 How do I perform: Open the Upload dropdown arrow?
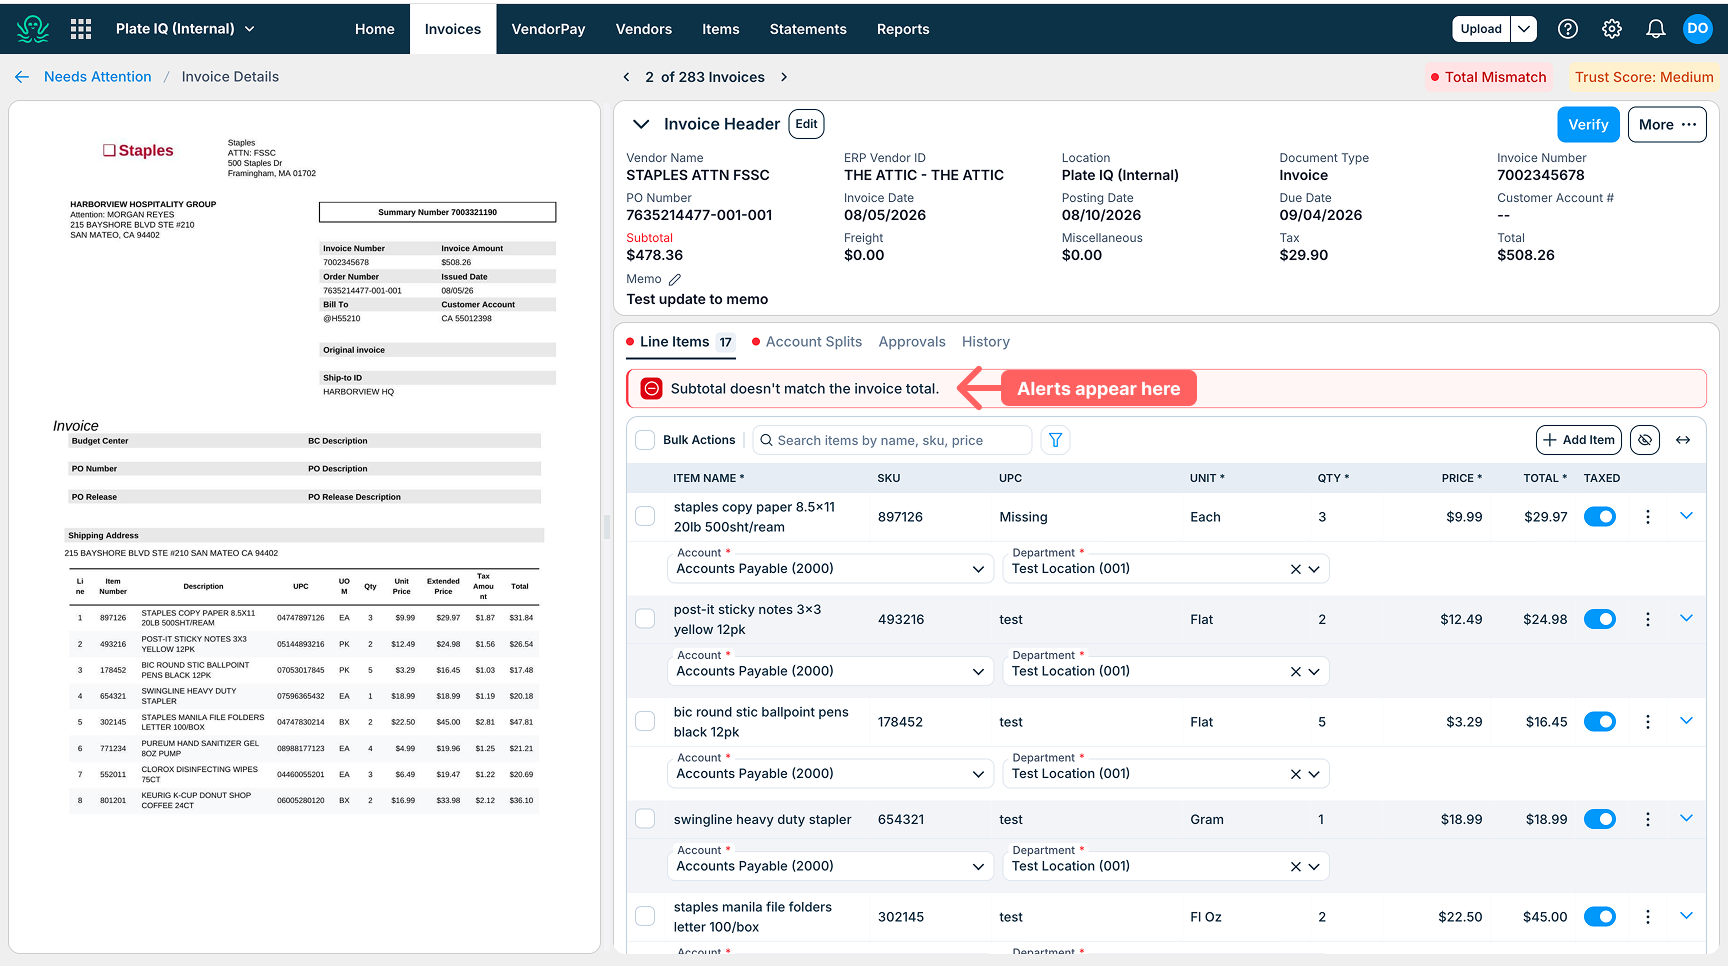pyautogui.click(x=1524, y=29)
